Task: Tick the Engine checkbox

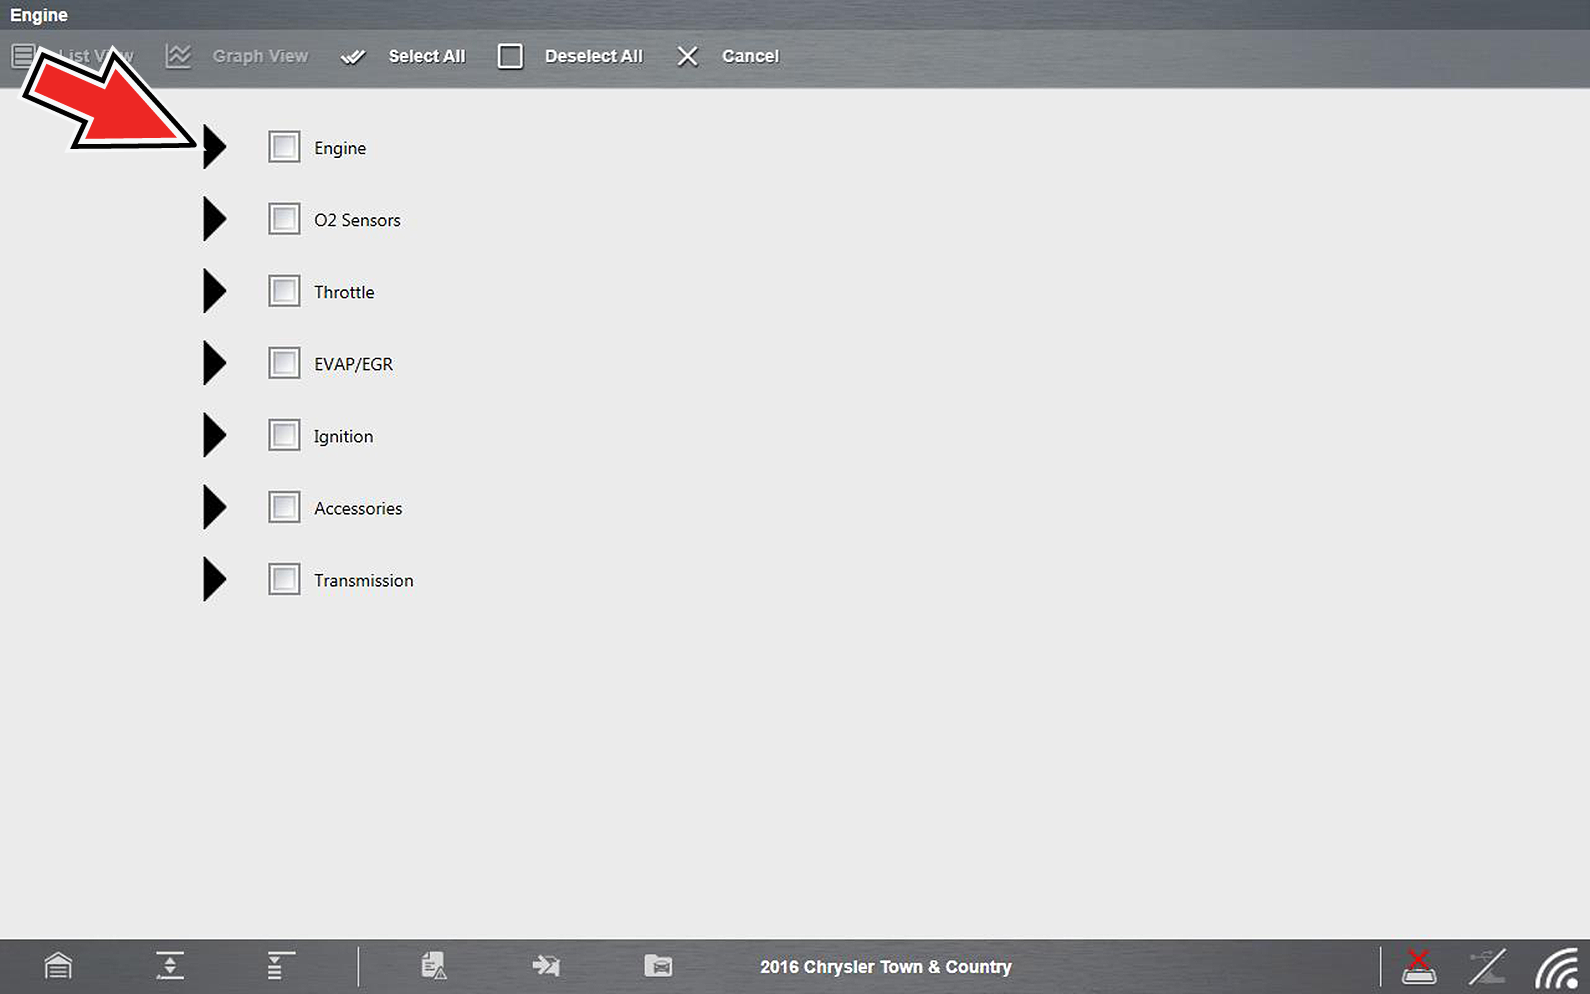Action: coord(284,147)
